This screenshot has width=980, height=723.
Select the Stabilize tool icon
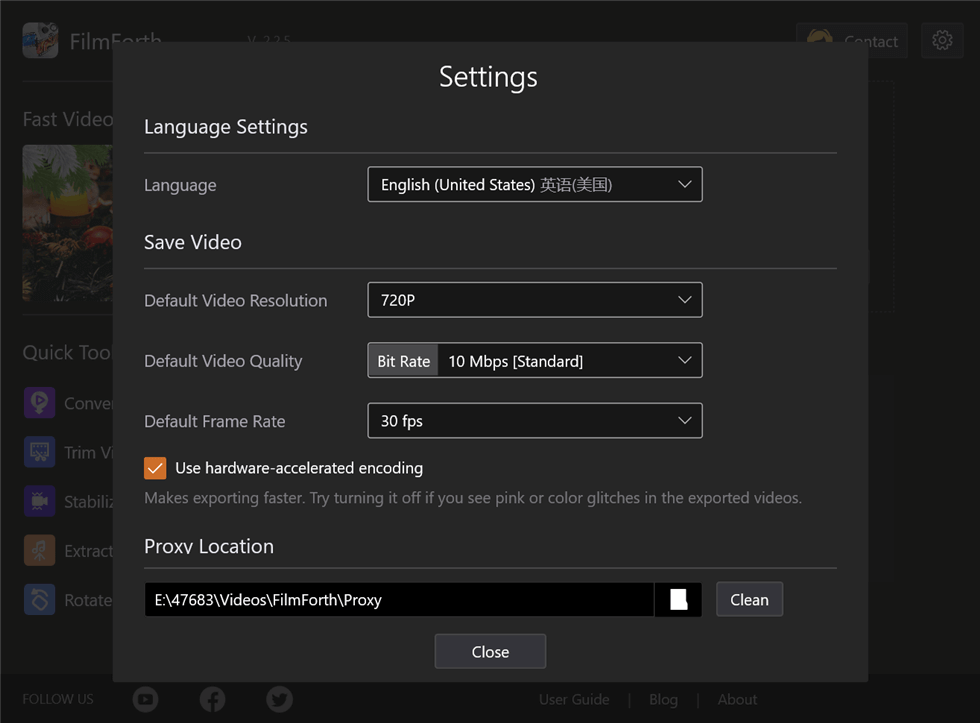pyautogui.click(x=39, y=501)
